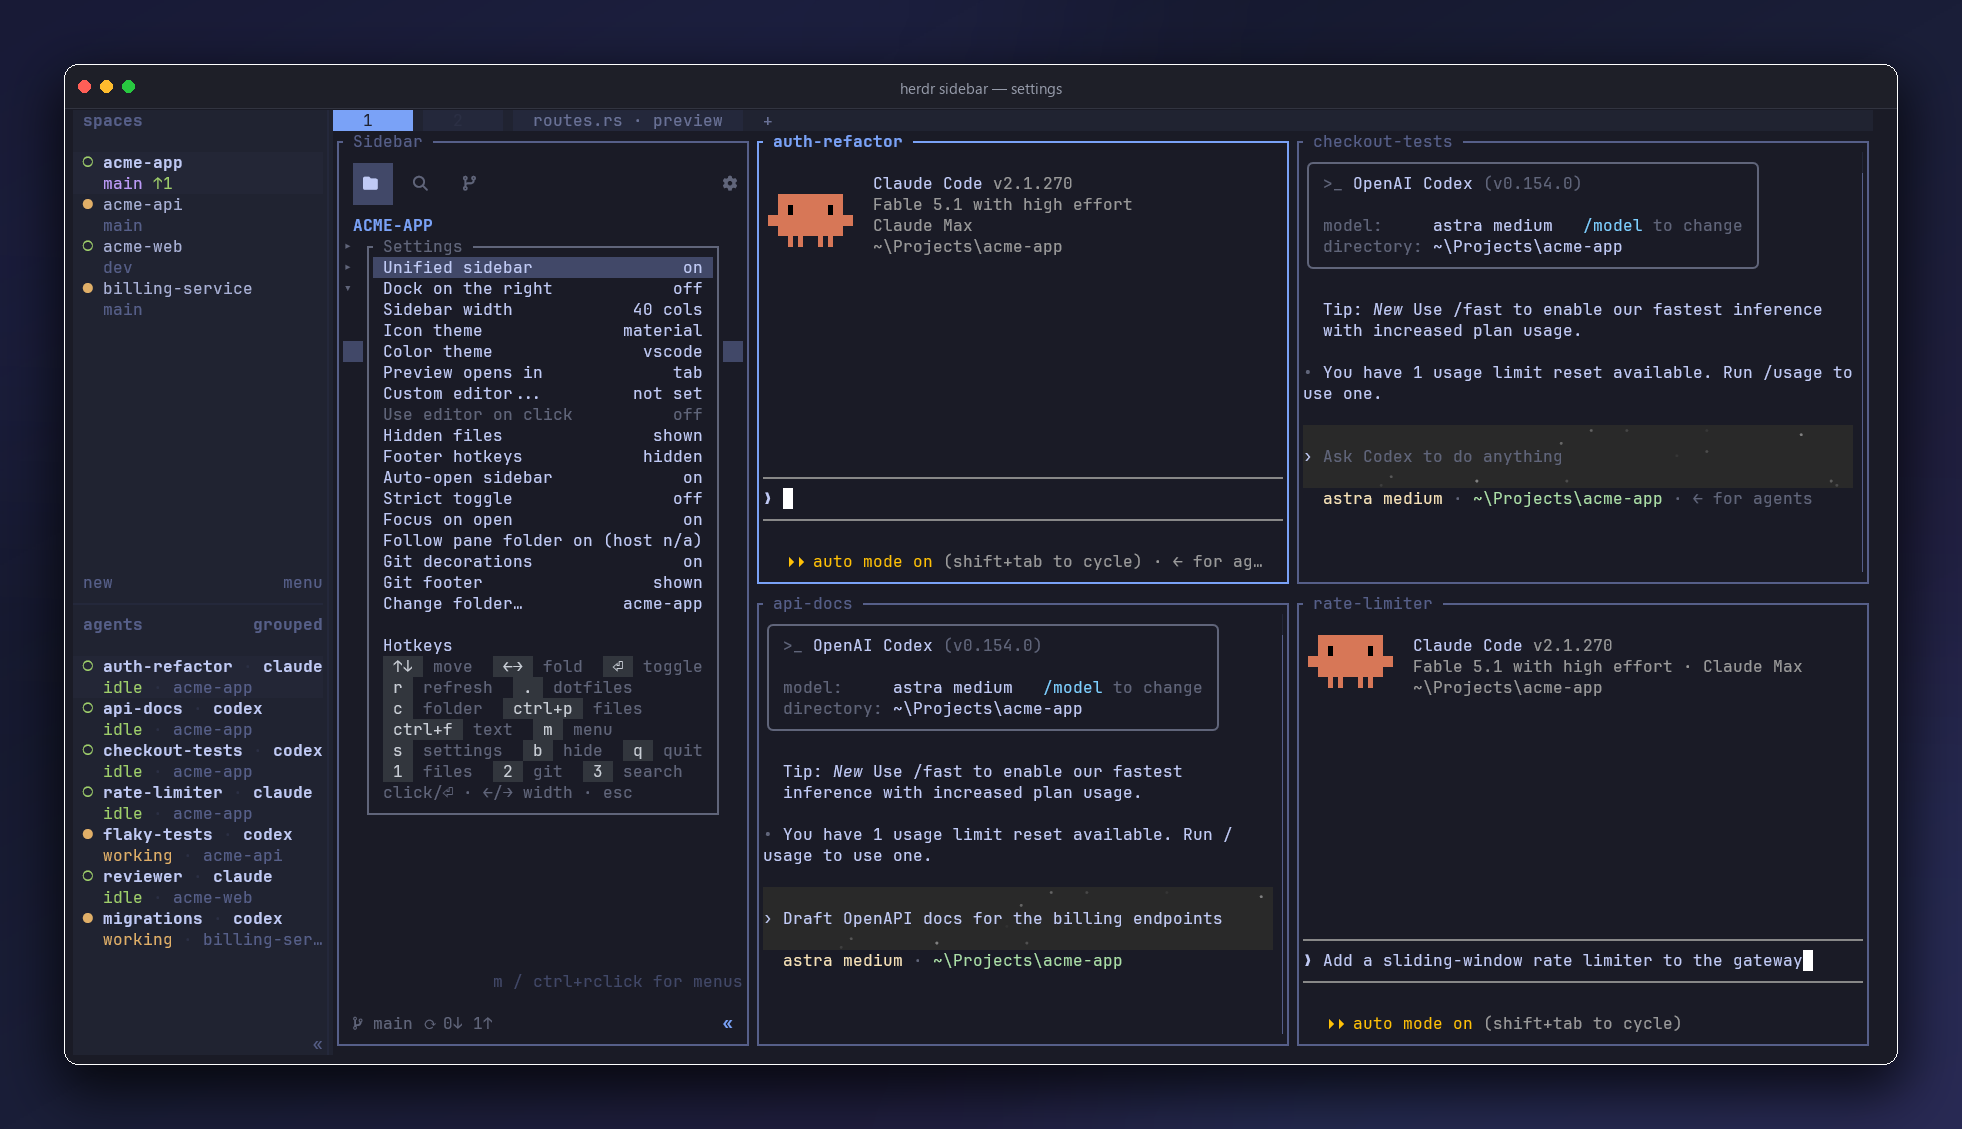This screenshot has height=1129, width=1962.
Task: Select migrations agent entry
Action: [x=200, y=928]
